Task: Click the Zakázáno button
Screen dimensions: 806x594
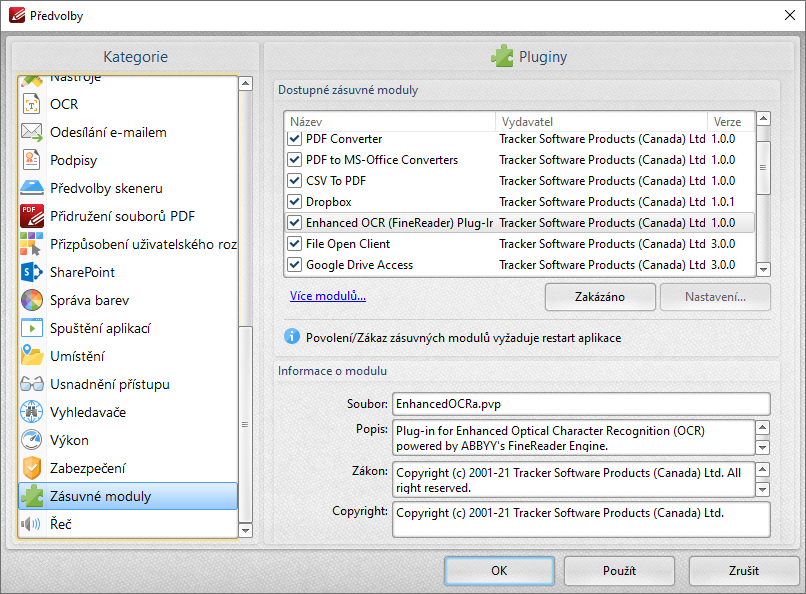Action: (x=600, y=297)
